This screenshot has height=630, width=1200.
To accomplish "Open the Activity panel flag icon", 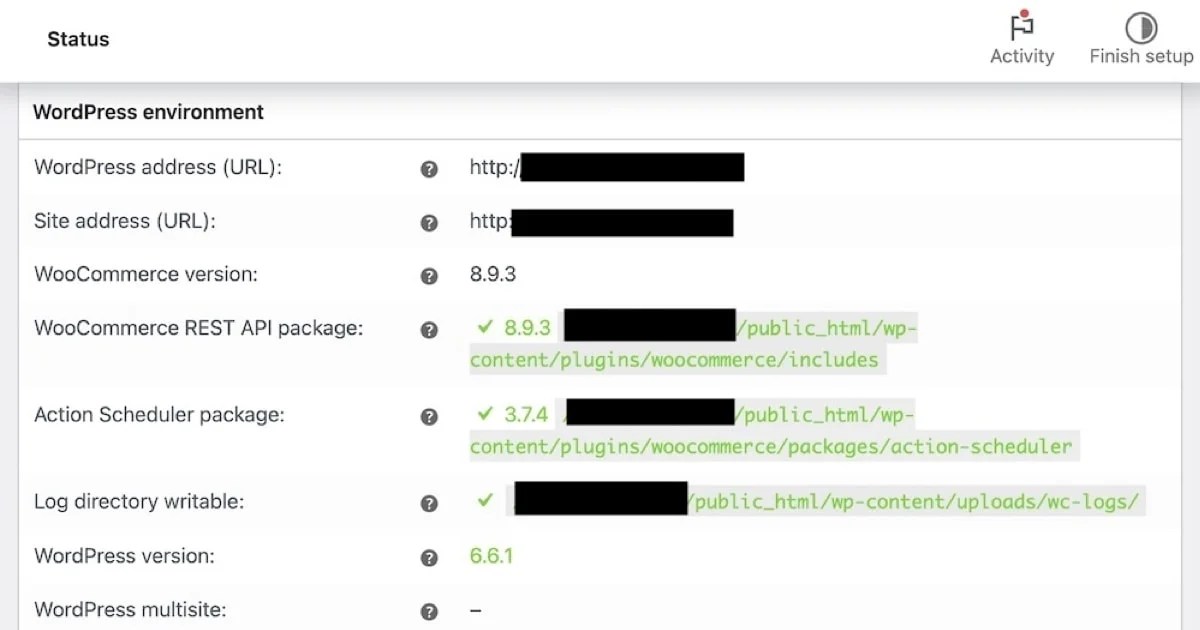I will coord(1021,26).
